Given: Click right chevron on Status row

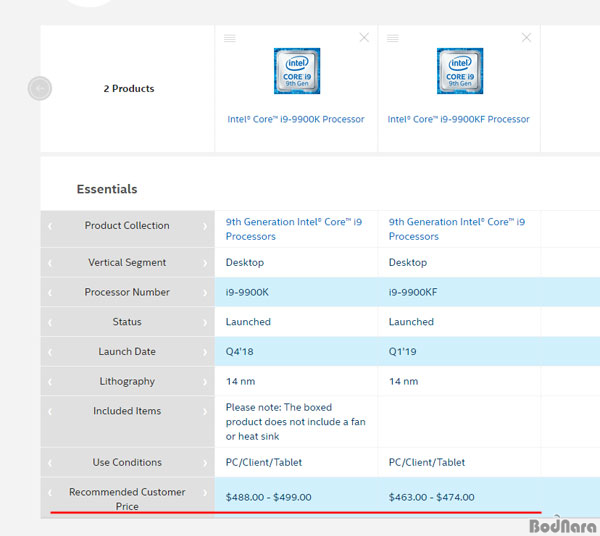Looking at the screenshot, I should point(205,323).
